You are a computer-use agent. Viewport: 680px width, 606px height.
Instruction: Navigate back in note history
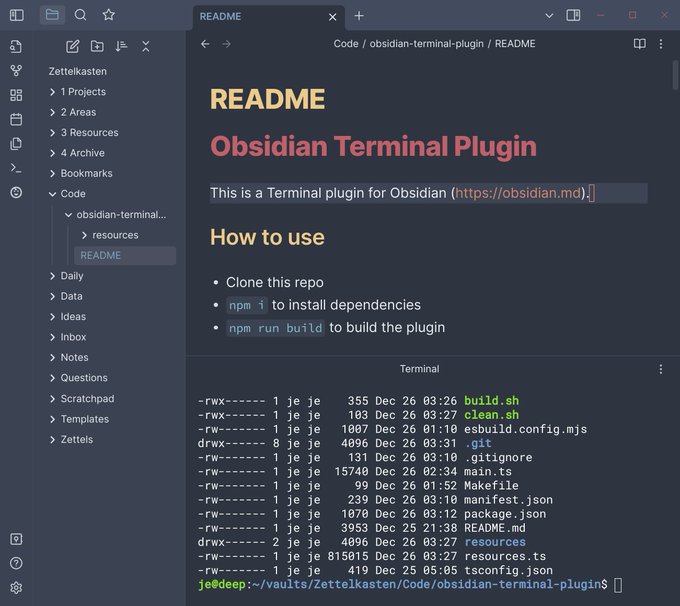[205, 44]
